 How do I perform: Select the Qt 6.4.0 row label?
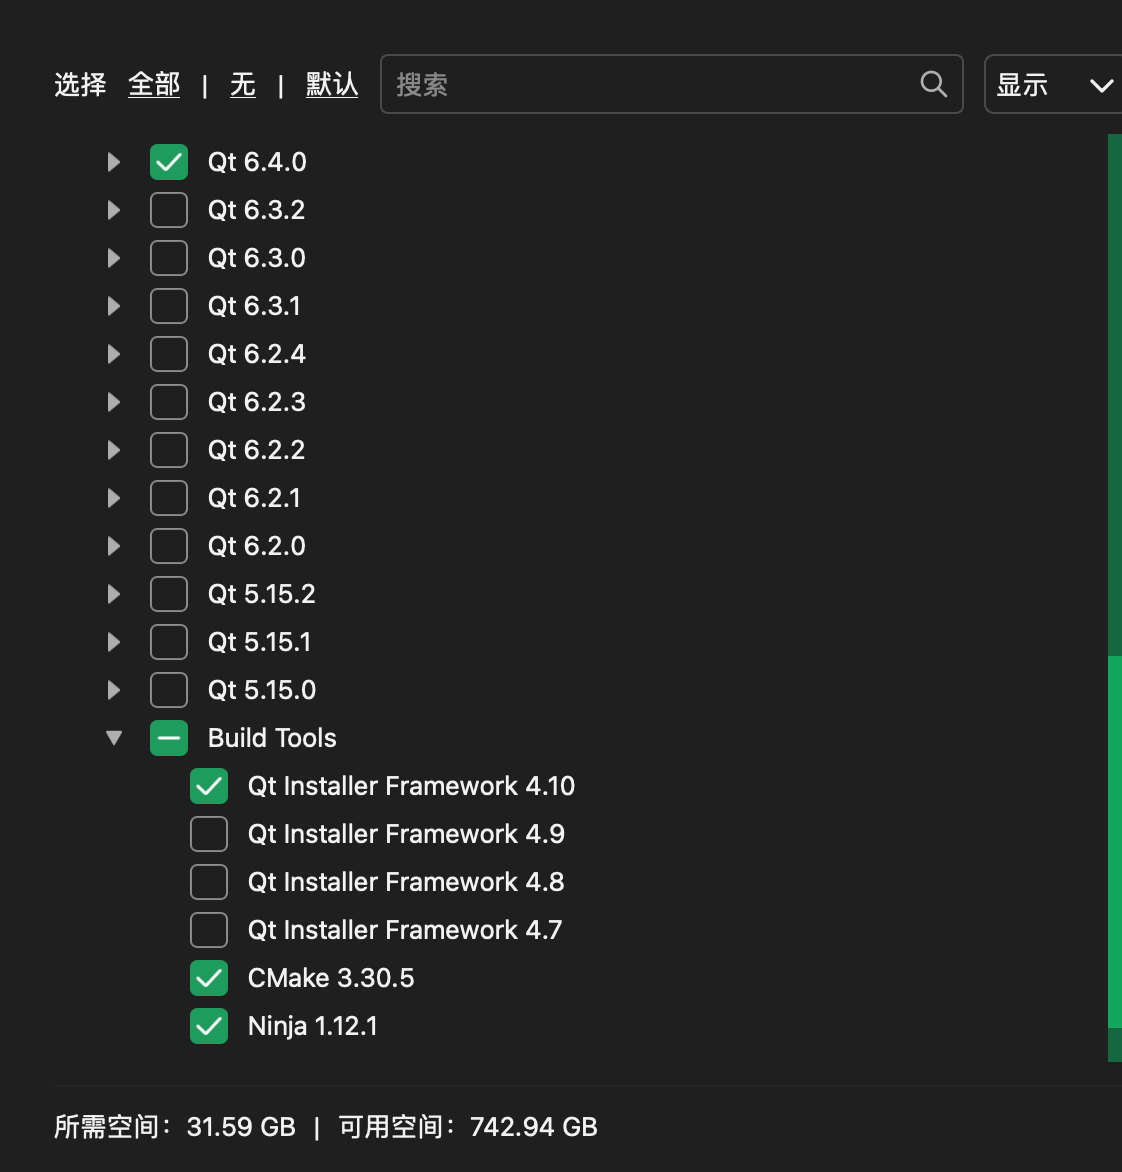click(x=257, y=162)
